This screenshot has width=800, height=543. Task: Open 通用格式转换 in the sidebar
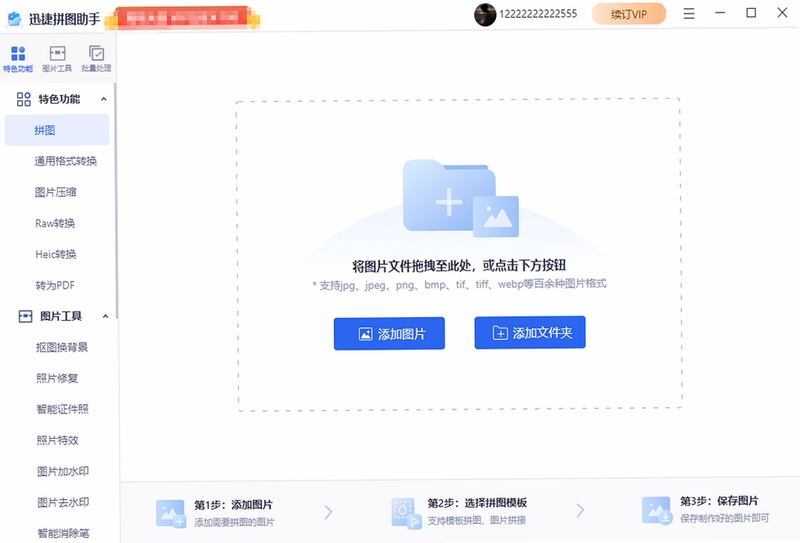coord(65,161)
